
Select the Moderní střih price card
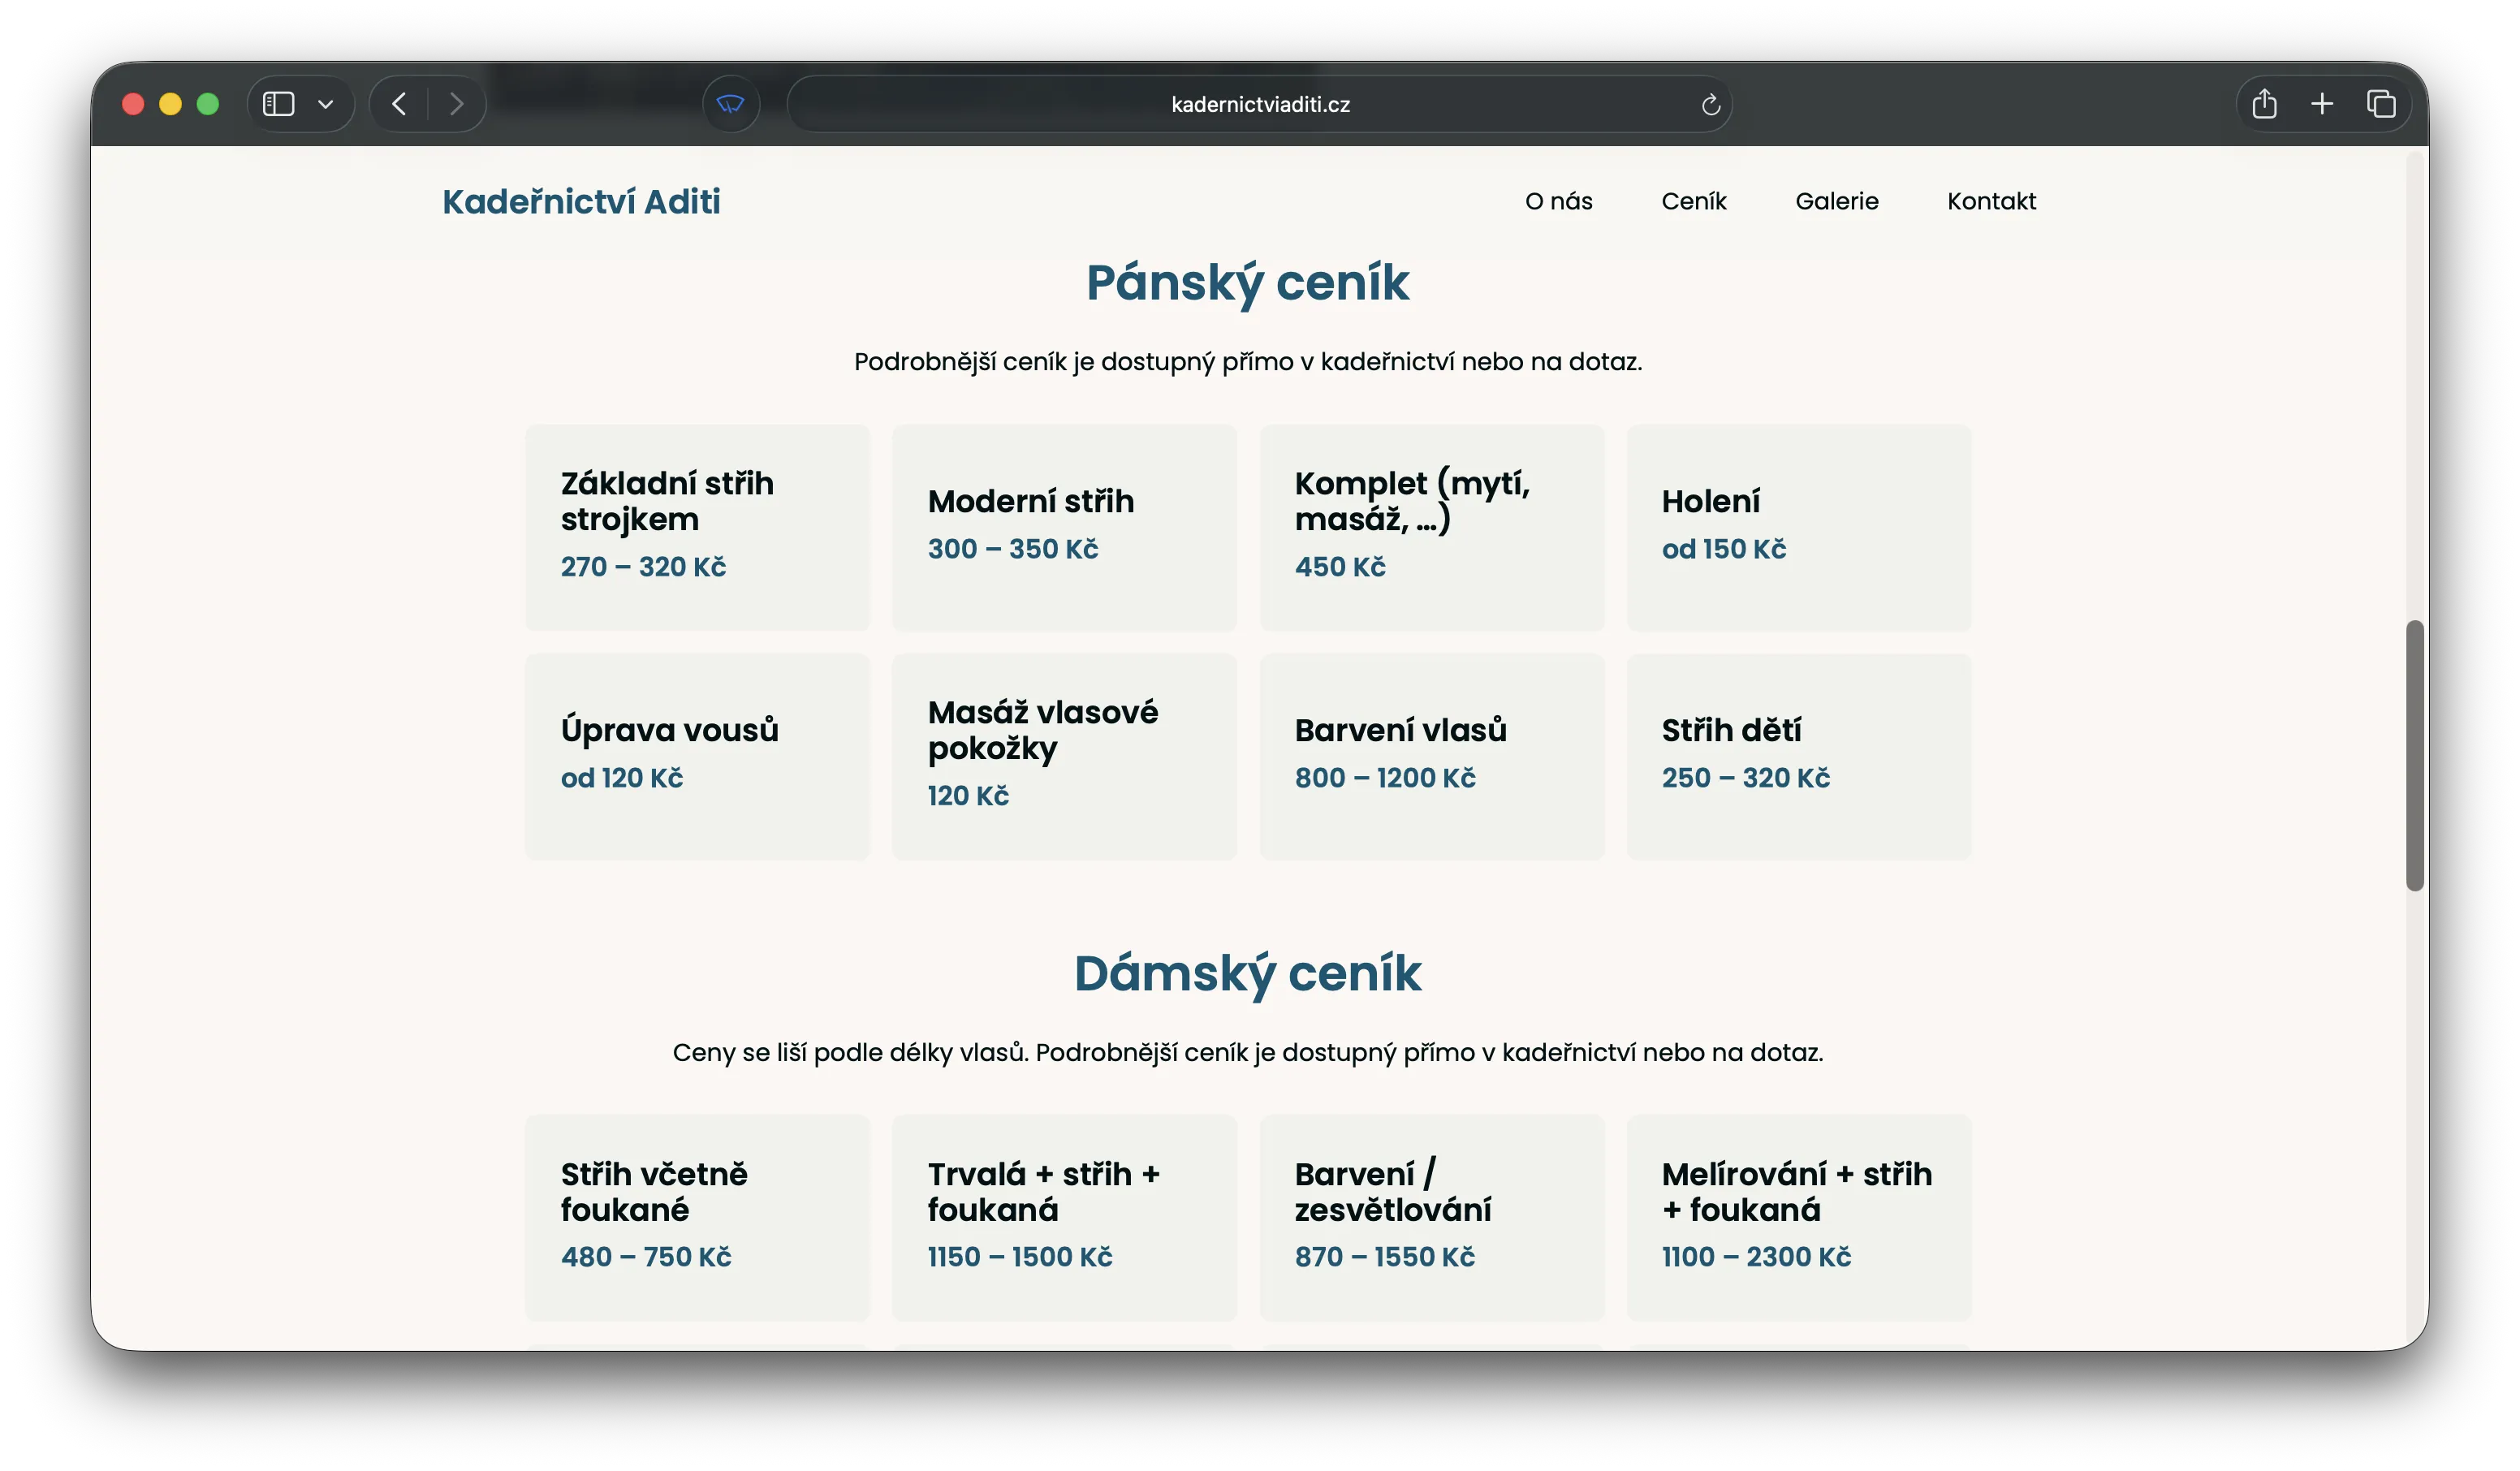(x=1064, y=527)
